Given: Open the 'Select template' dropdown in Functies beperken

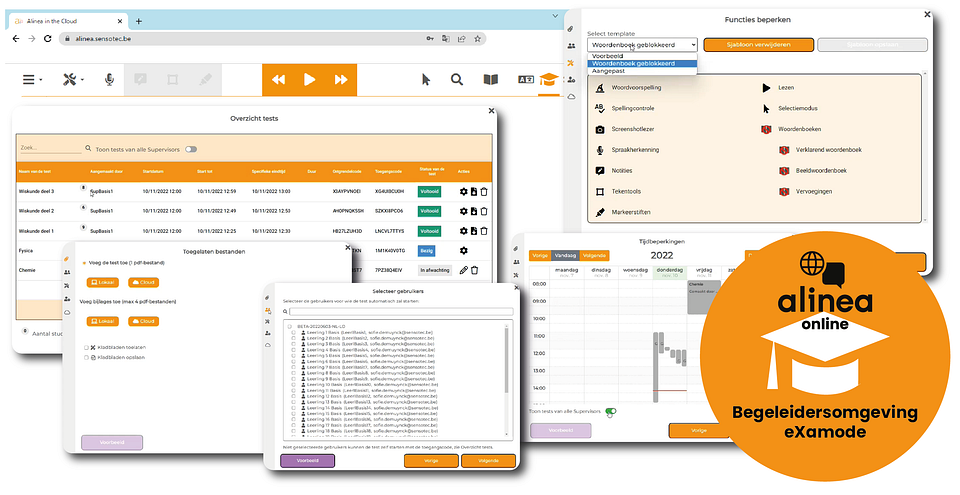Looking at the screenshot, I should [x=642, y=45].
